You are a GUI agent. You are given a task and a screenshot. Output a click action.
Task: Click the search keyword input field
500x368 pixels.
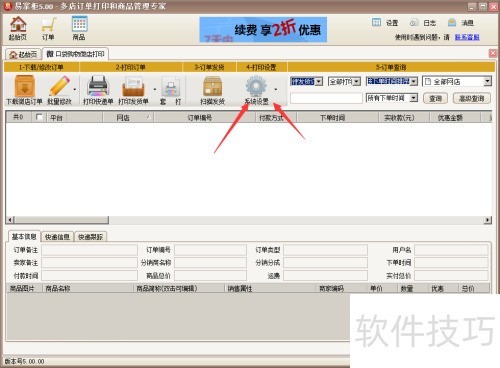coord(326,98)
